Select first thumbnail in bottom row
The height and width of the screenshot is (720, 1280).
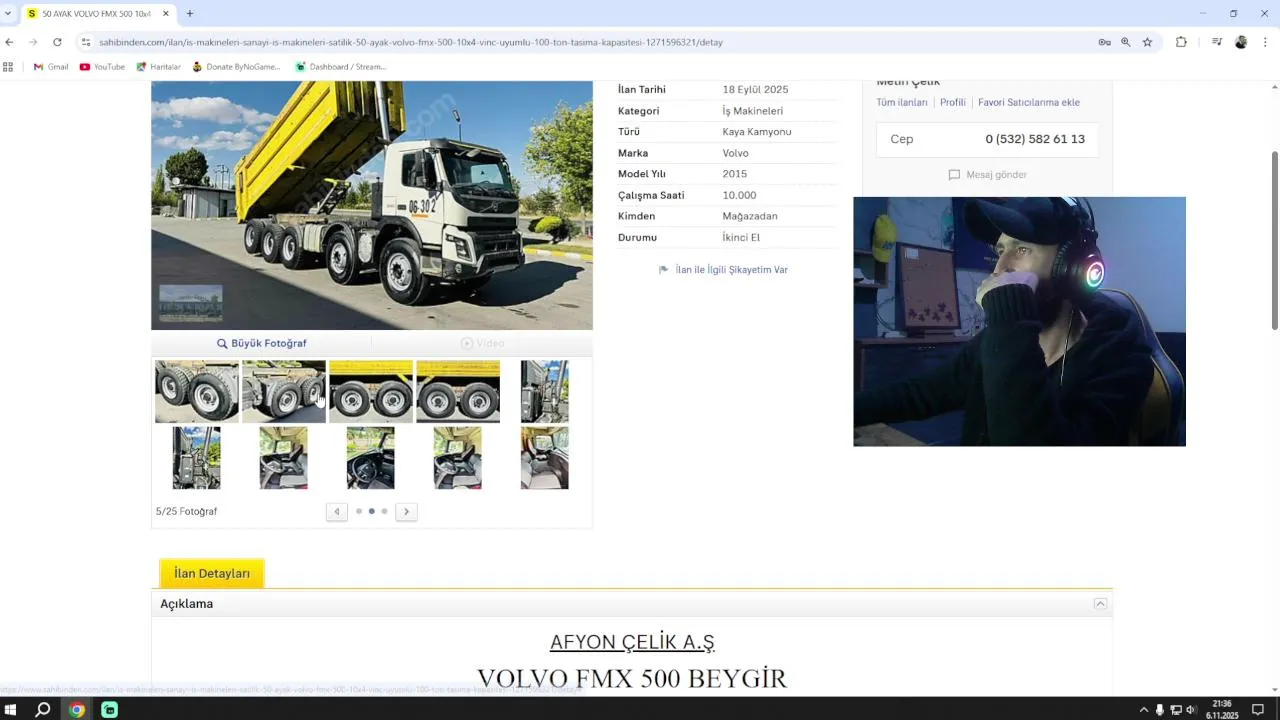(197, 458)
